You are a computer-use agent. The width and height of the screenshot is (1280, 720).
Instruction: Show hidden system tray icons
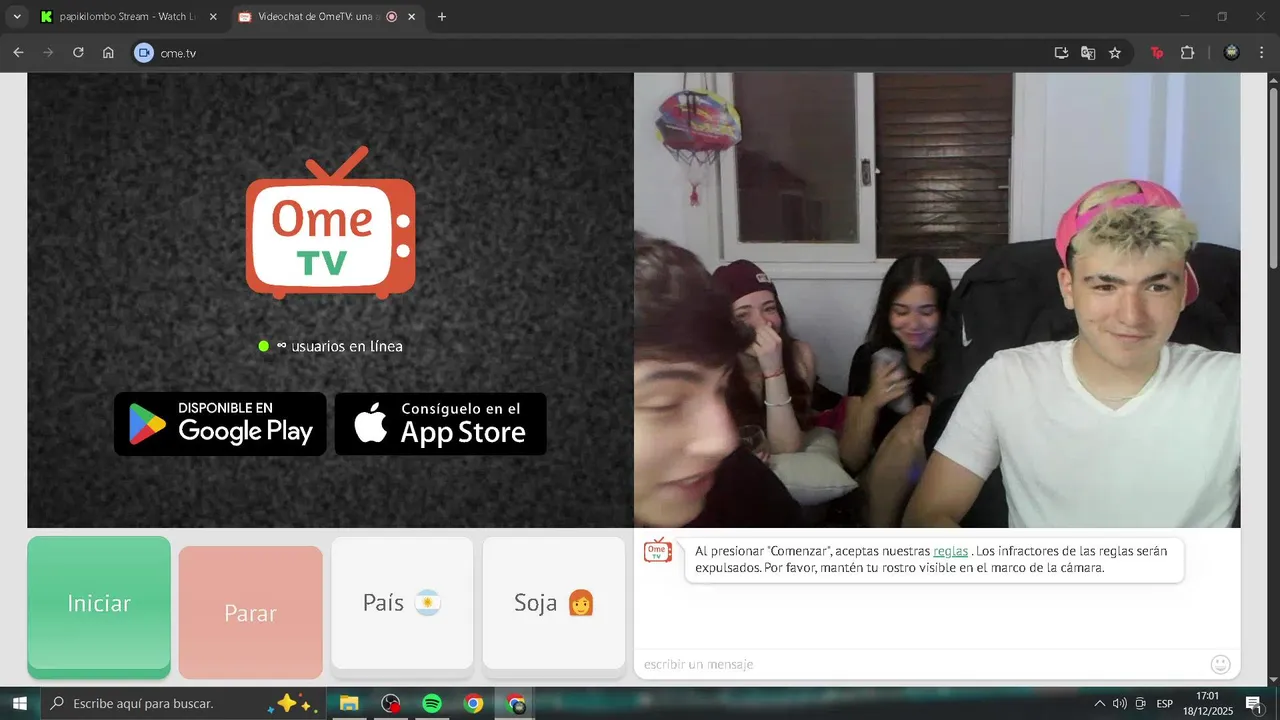[x=1100, y=704]
